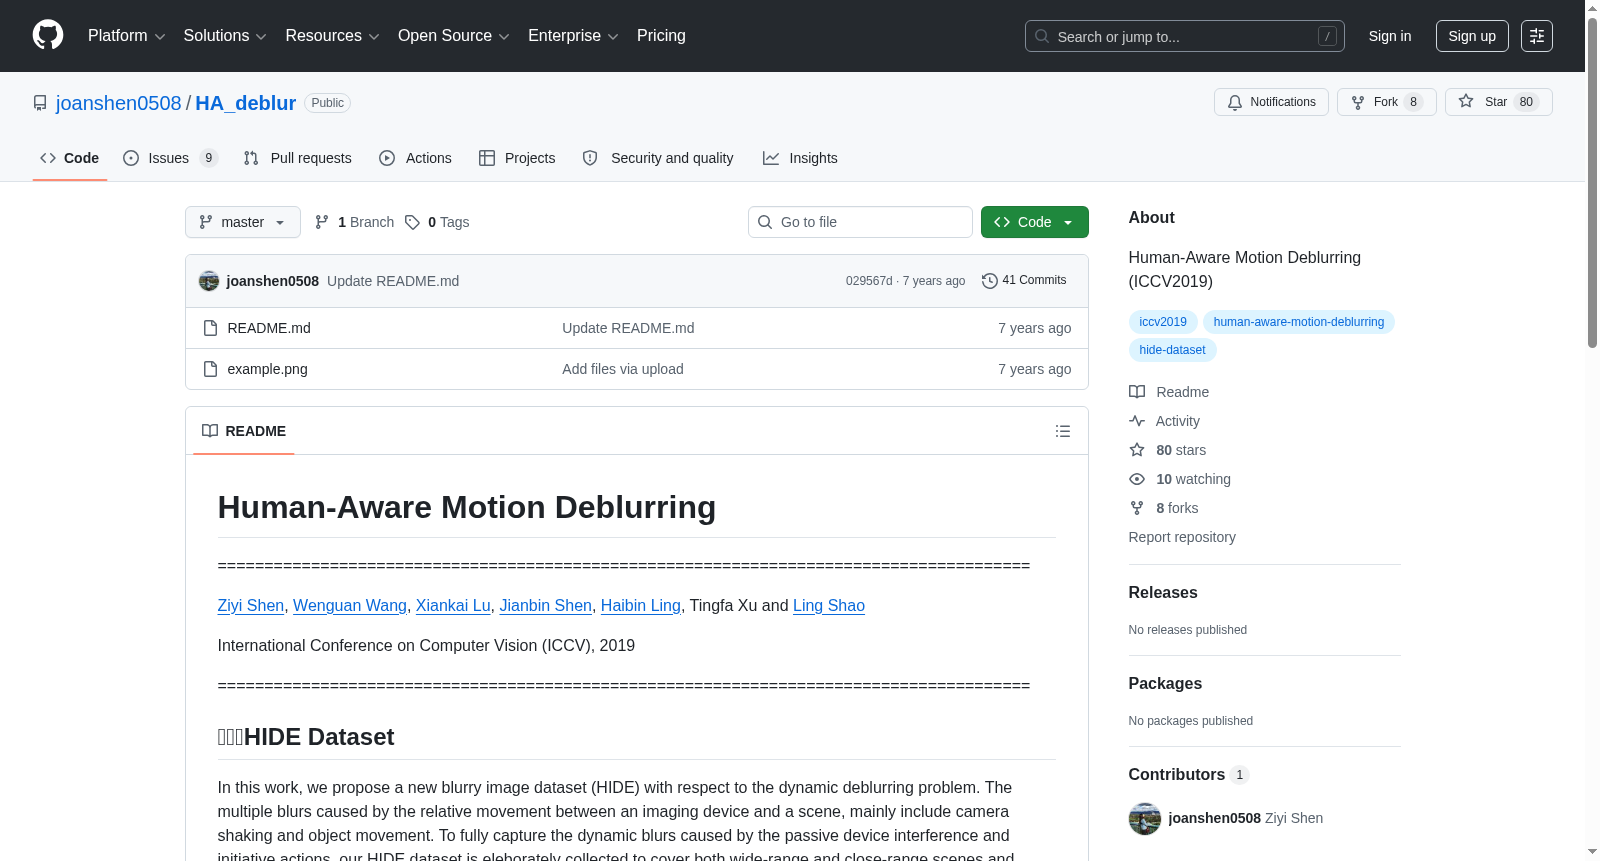Click the repository icon beside joanshen0508

click(x=40, y=103)
